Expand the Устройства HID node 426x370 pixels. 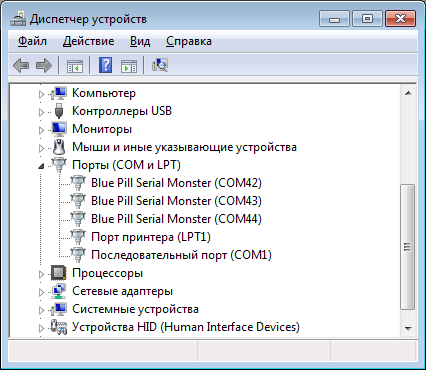41,328
